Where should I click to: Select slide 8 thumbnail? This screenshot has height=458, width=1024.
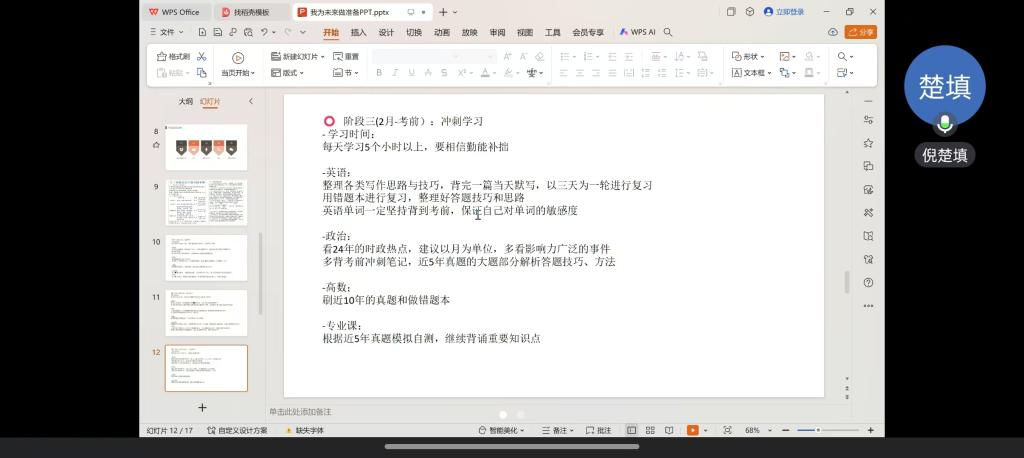pos(206,147)
